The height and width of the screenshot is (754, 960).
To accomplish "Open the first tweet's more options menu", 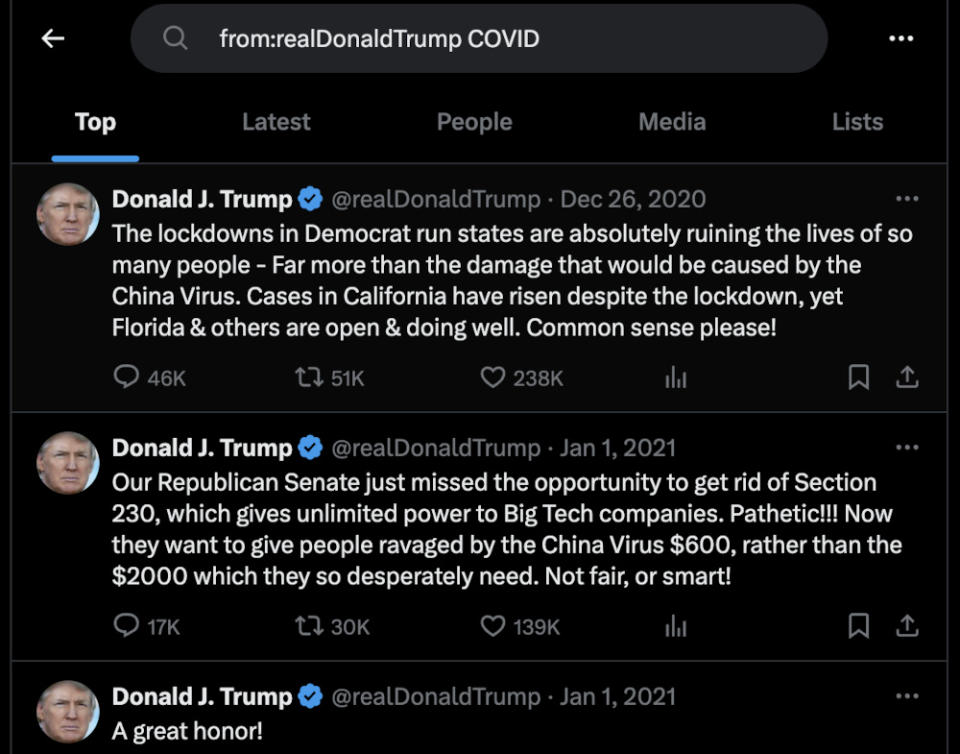I will click(x=908, y=196).
